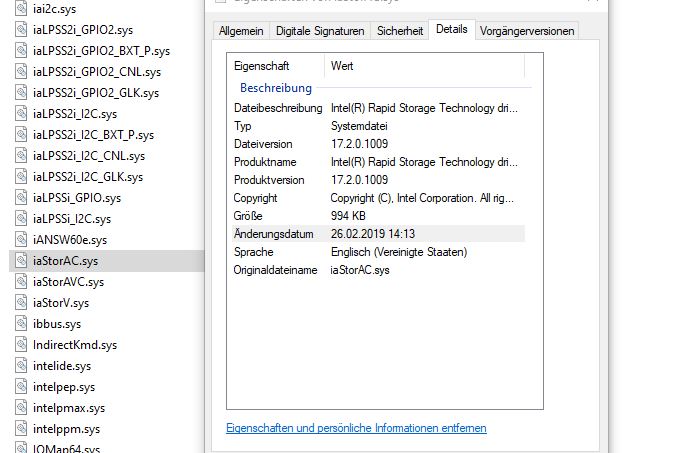Select the Originaldateiname property row

[x=378, y=270]
